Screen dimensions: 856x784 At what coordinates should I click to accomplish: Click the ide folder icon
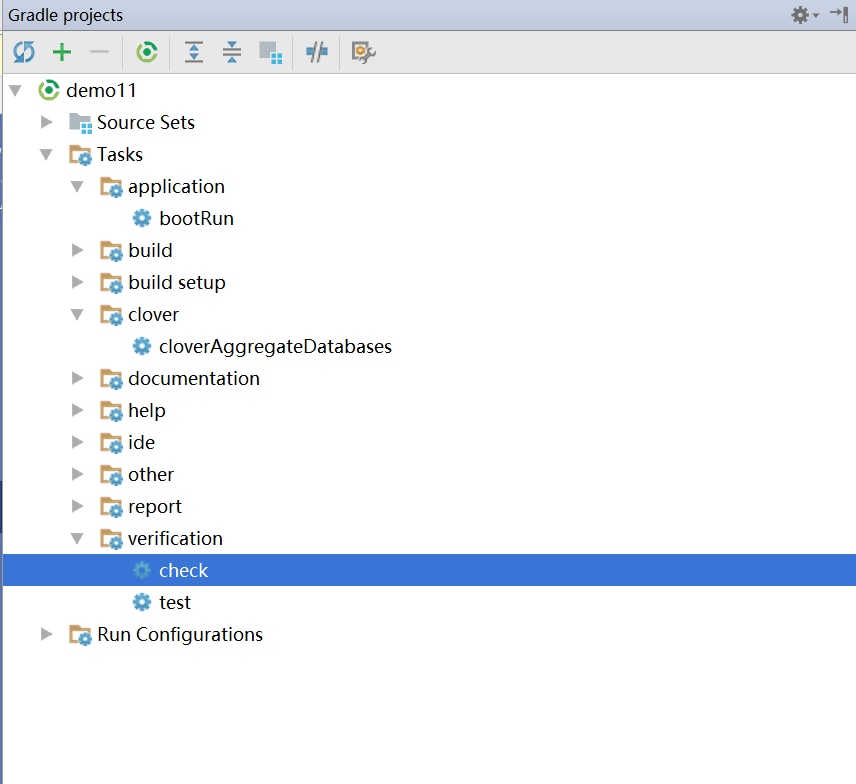pyautogui.click(x=111, y=443)
